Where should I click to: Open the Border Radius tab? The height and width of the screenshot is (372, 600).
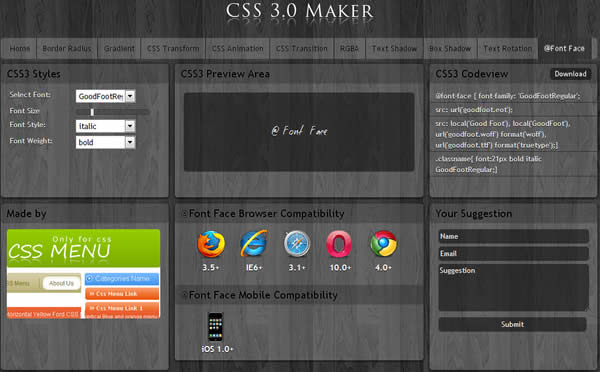click(67, 49)
